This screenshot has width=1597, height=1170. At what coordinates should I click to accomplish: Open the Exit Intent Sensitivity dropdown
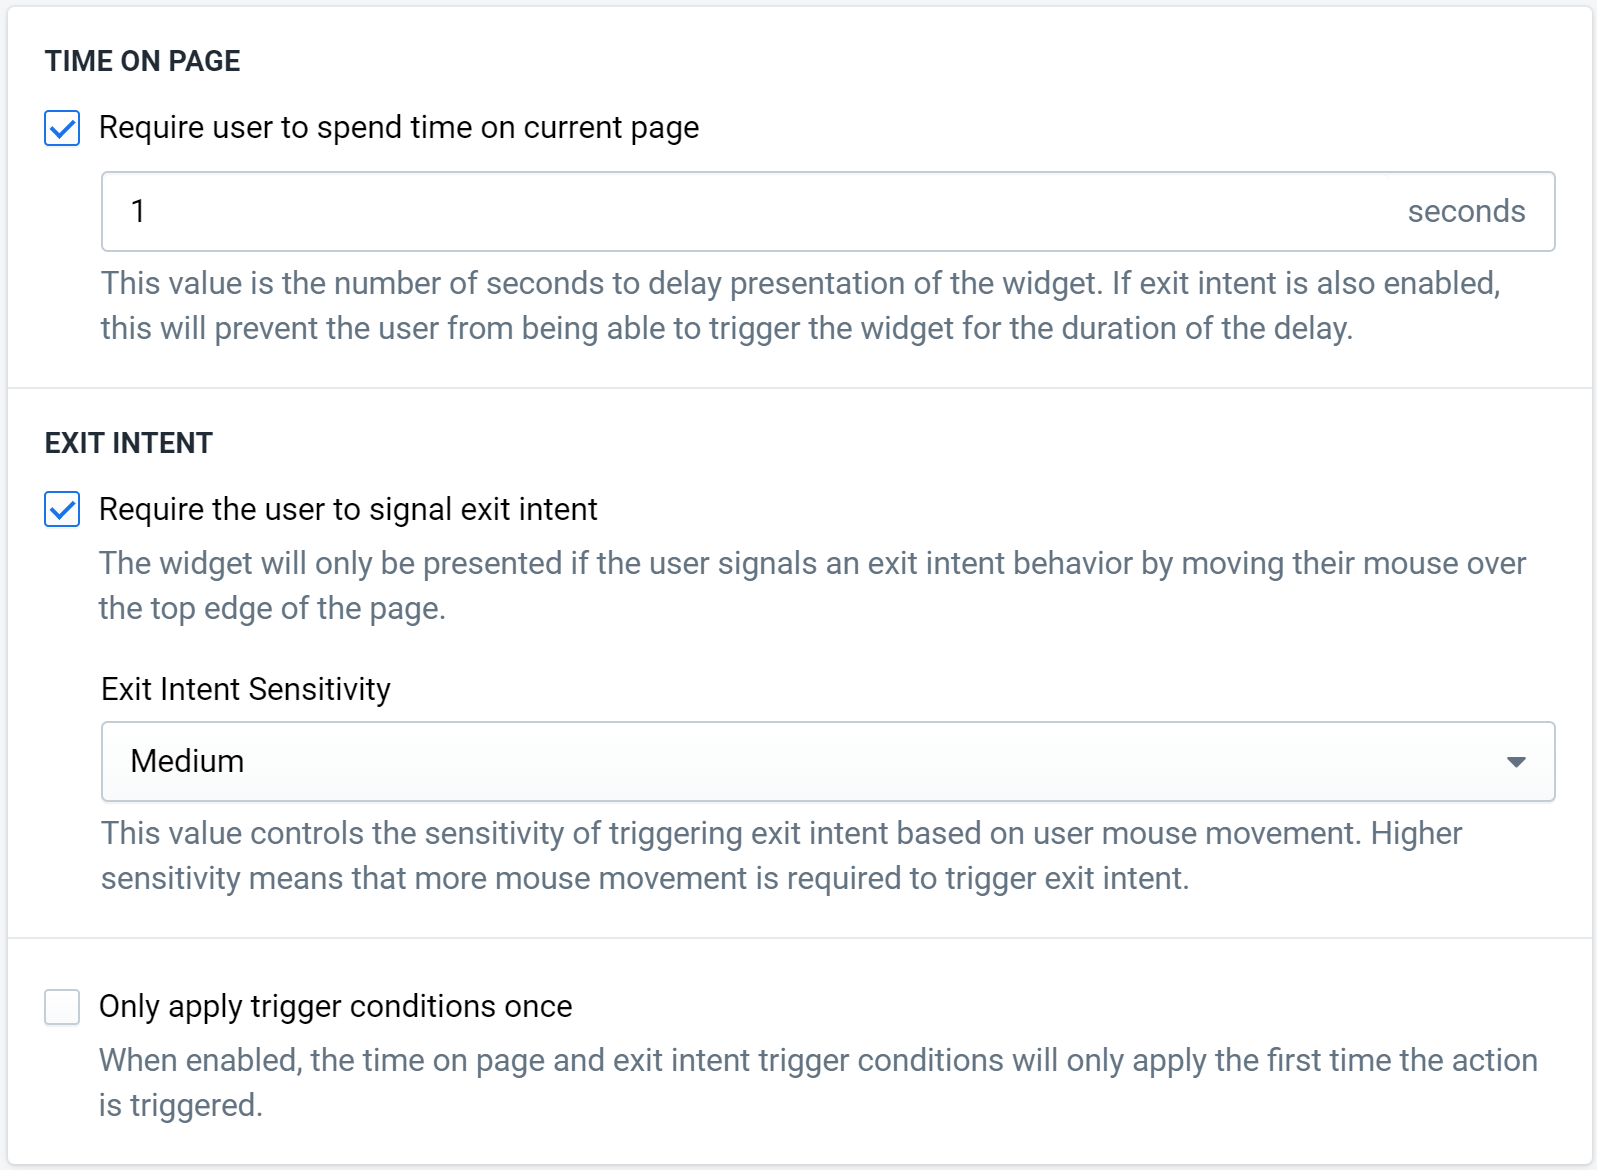tap(828, 761)
